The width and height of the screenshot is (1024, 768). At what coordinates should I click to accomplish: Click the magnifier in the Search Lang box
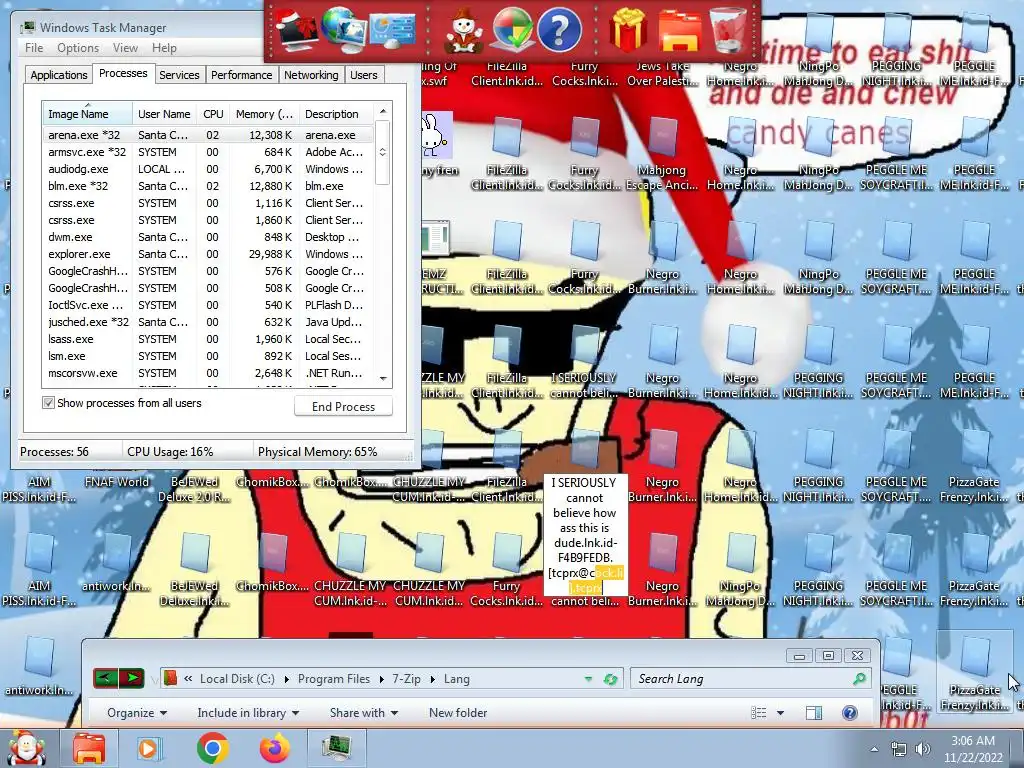(x=860, y=679)
